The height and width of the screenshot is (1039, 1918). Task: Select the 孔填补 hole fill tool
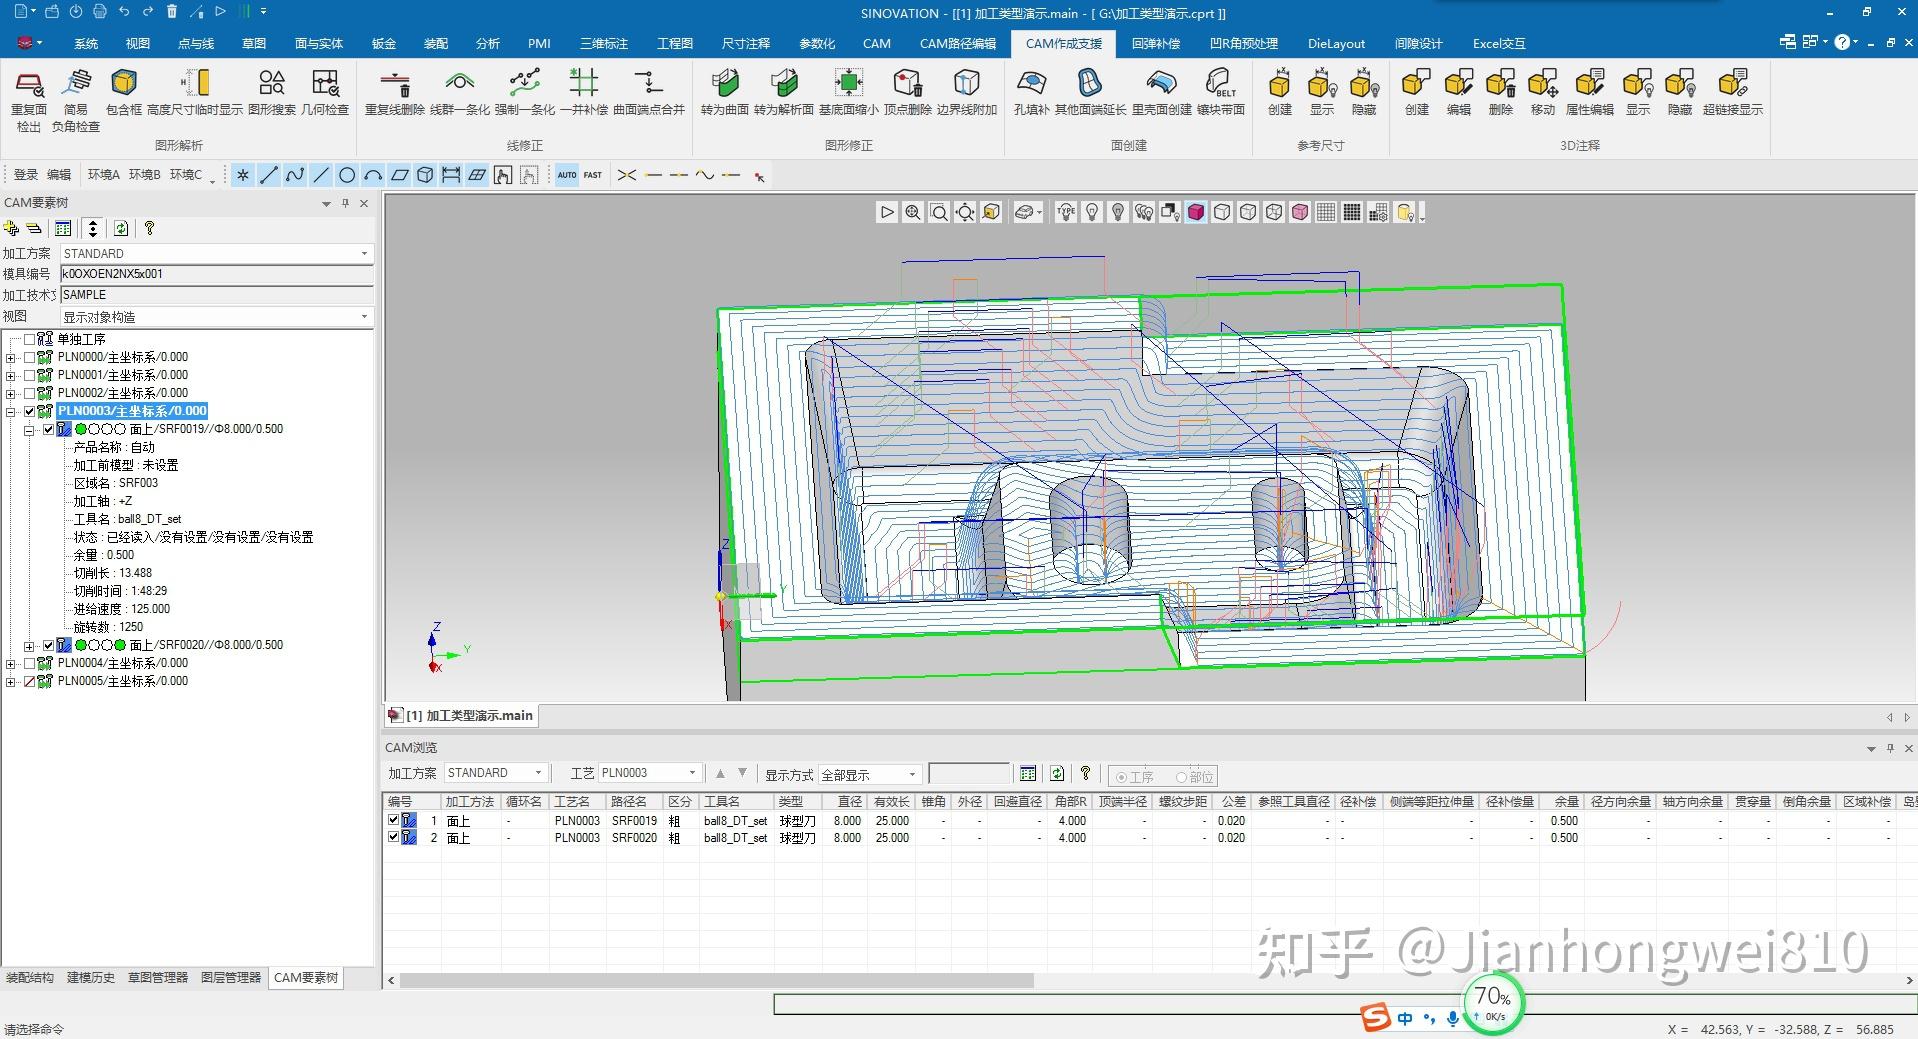[x=1031, y=84]
